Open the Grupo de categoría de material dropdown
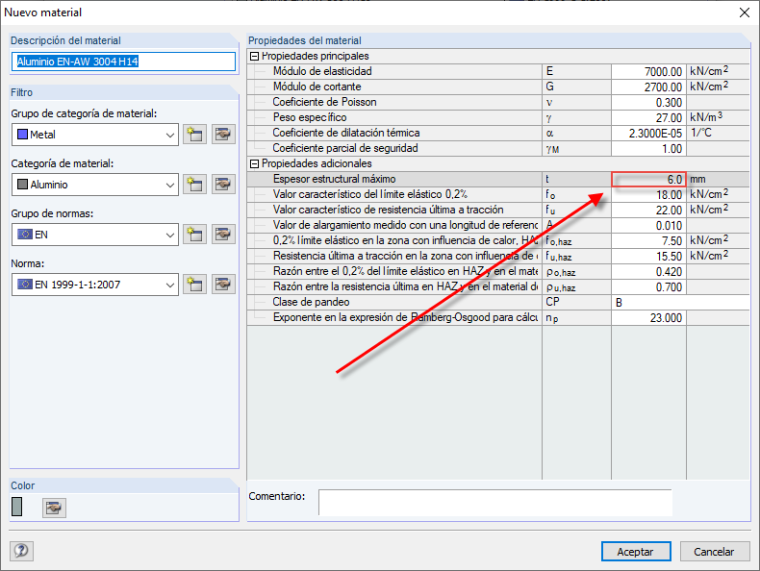The width and height of the screenshot is (760, 571). (x=95, y=134)
